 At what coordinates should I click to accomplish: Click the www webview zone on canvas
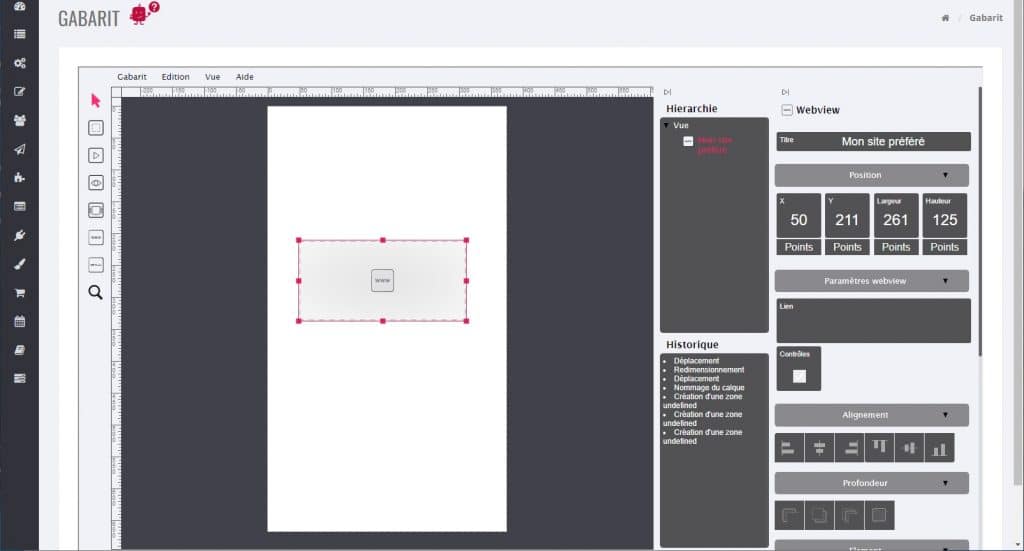pos(383,281)
